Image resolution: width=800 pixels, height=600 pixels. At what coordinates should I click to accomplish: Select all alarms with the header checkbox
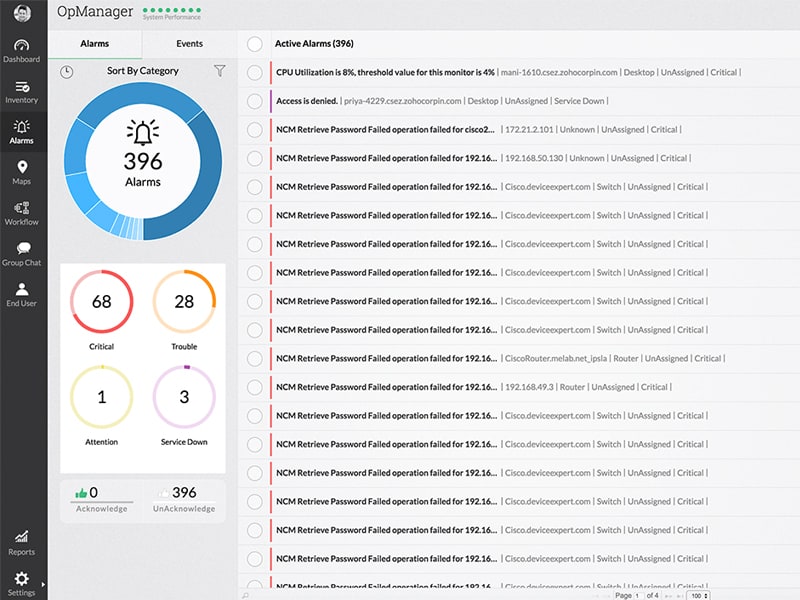(255, 44)
